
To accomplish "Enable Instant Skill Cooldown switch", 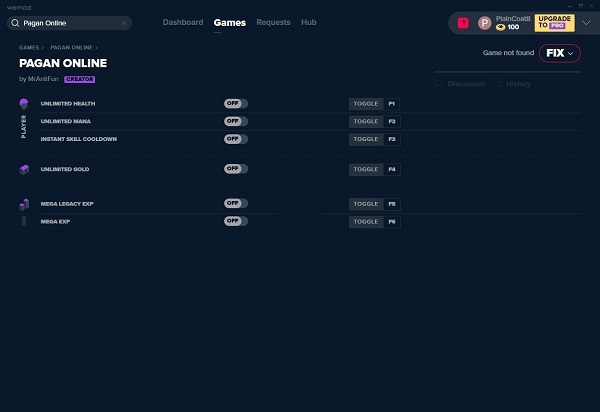I will (236, 139).
